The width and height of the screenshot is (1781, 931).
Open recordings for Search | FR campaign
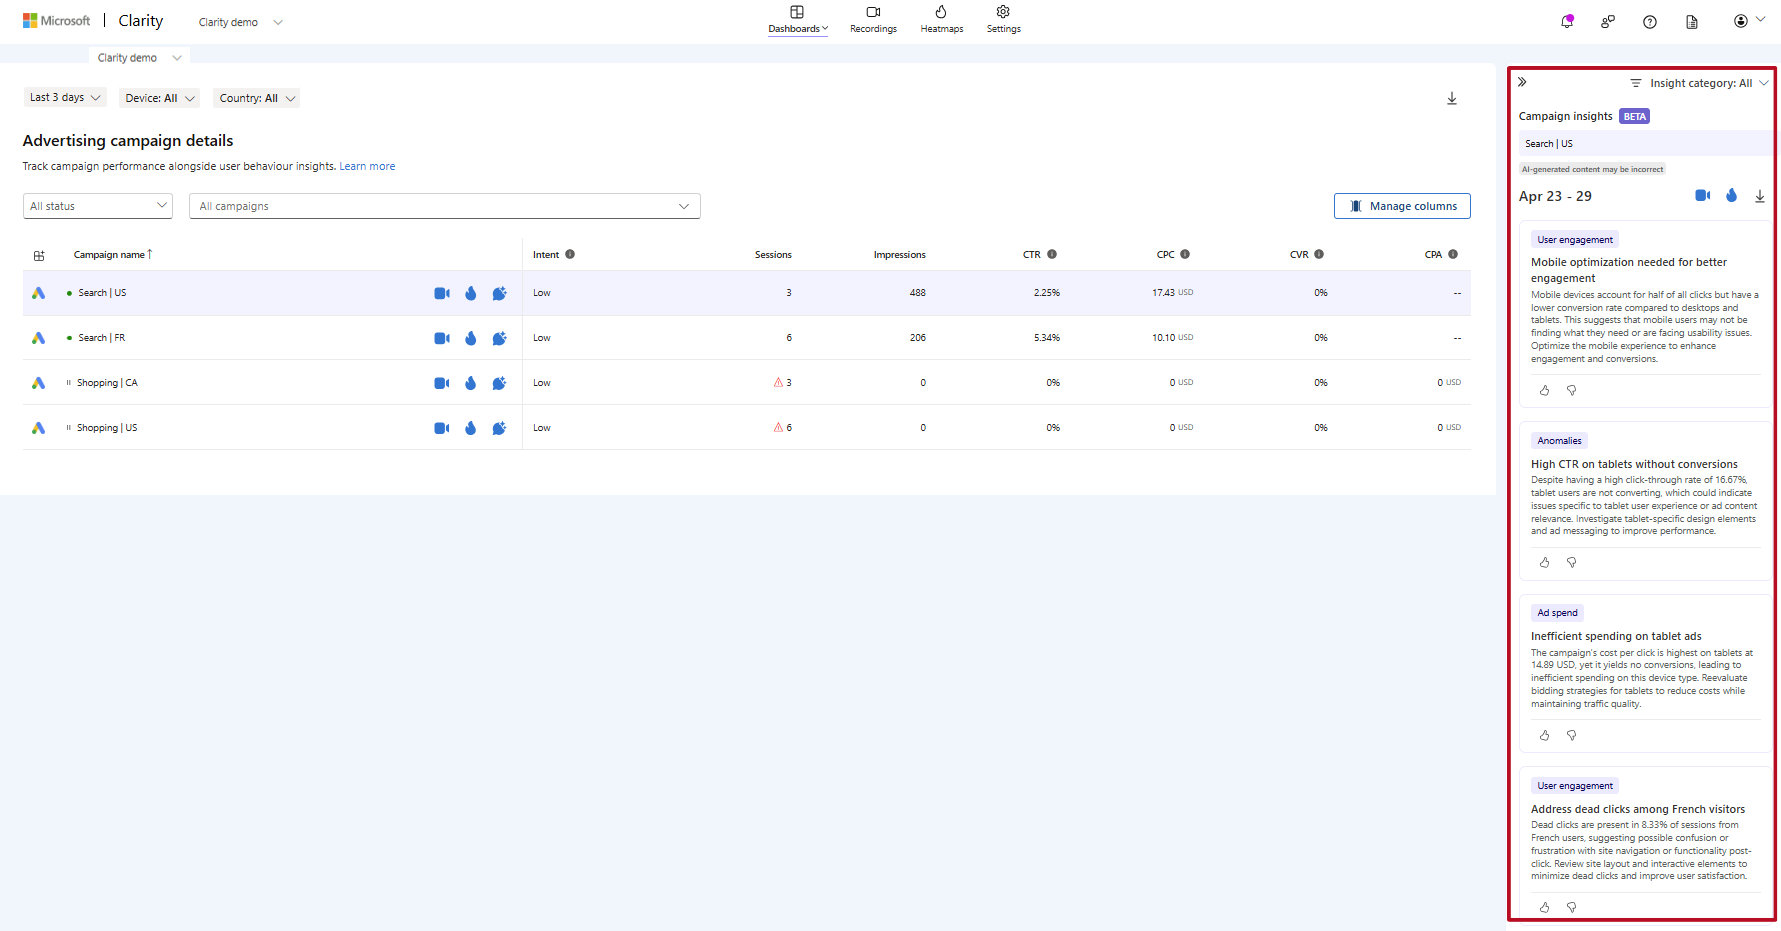click(441, 338)
